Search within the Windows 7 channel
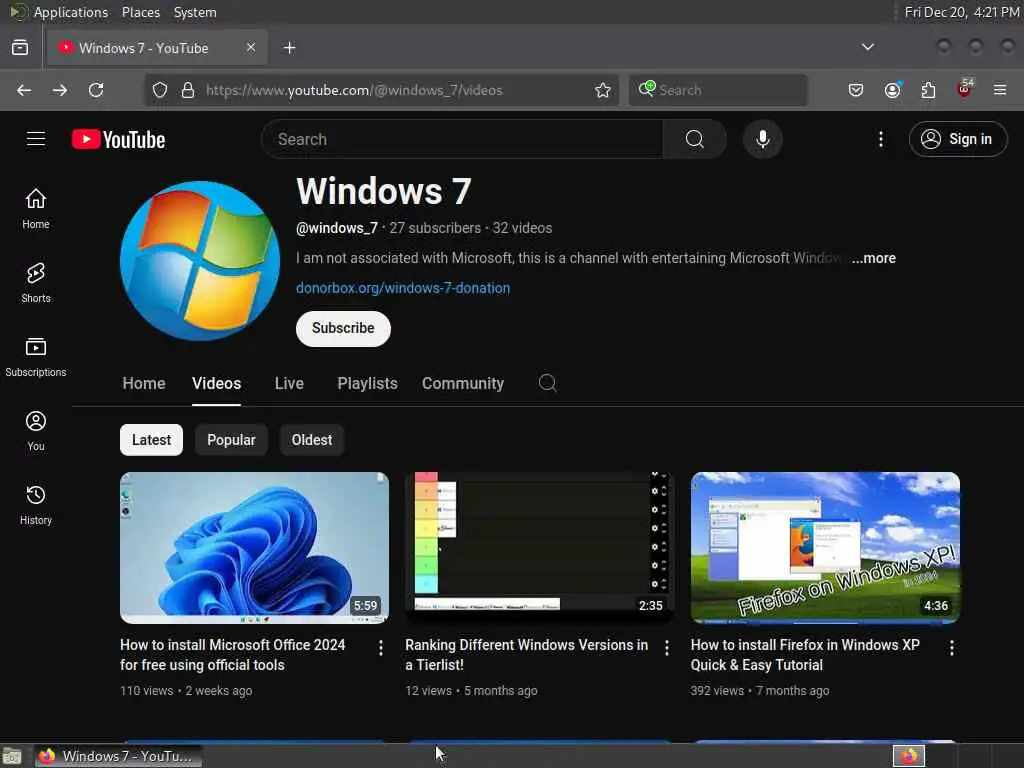The image size is (1024, 768). [547, 383]
